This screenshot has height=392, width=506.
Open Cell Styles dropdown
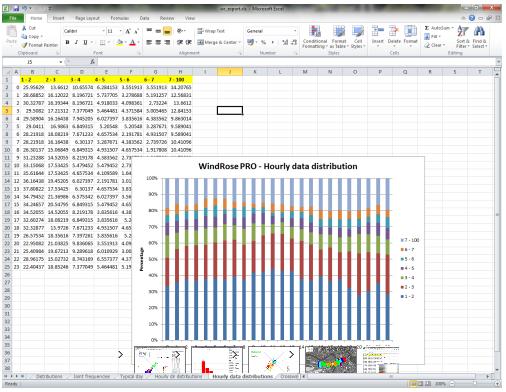tap(358, 37)
